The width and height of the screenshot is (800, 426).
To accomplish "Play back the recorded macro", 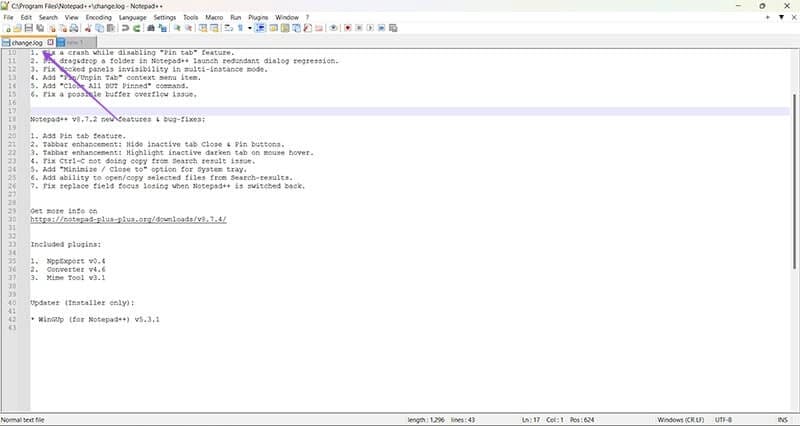I will pyautogui.click(x=370, y=28).
